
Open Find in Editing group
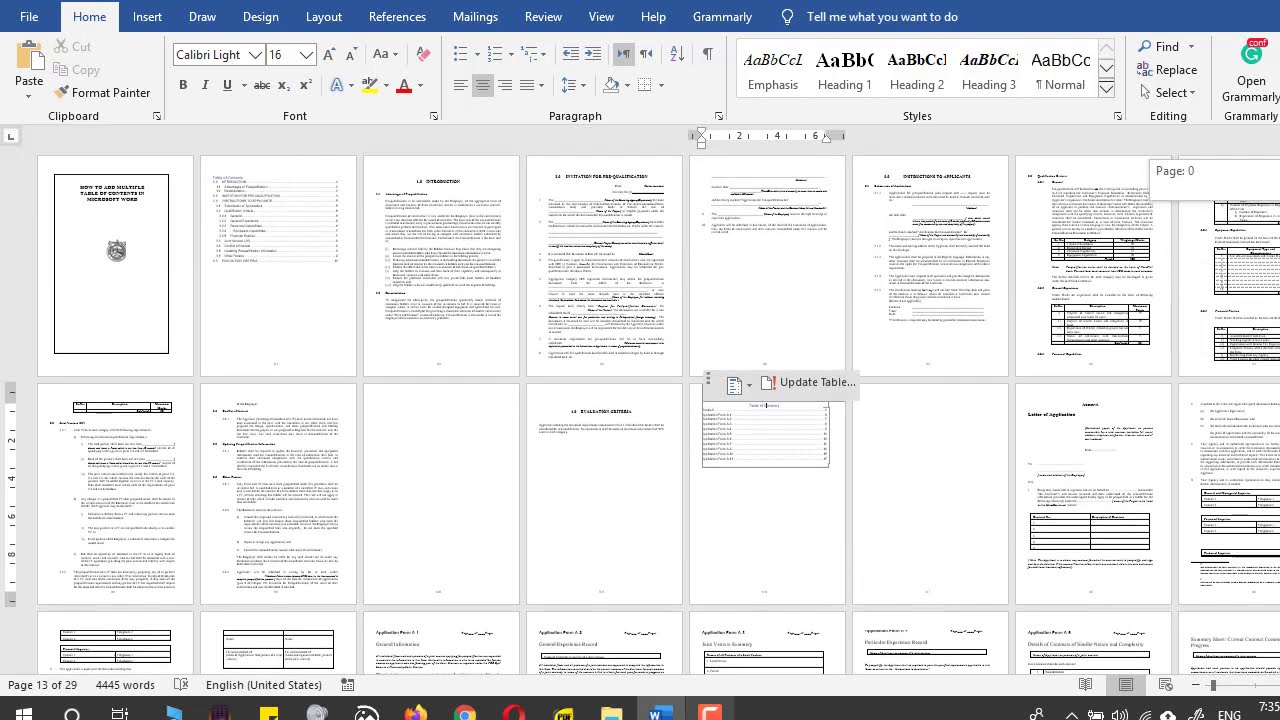point(1159,46)
